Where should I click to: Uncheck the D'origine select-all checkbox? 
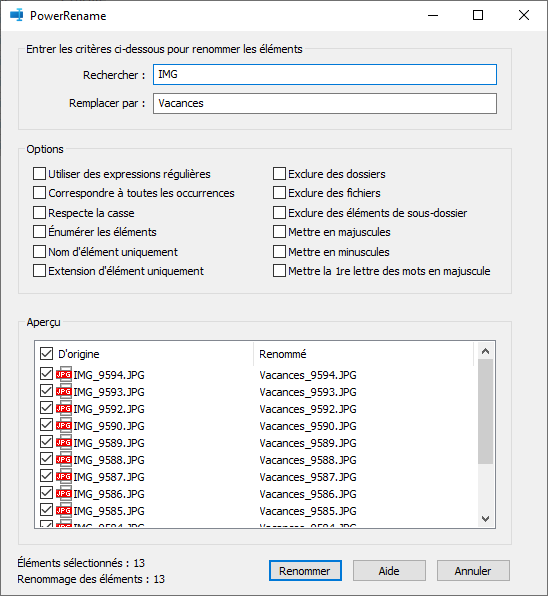46,353
